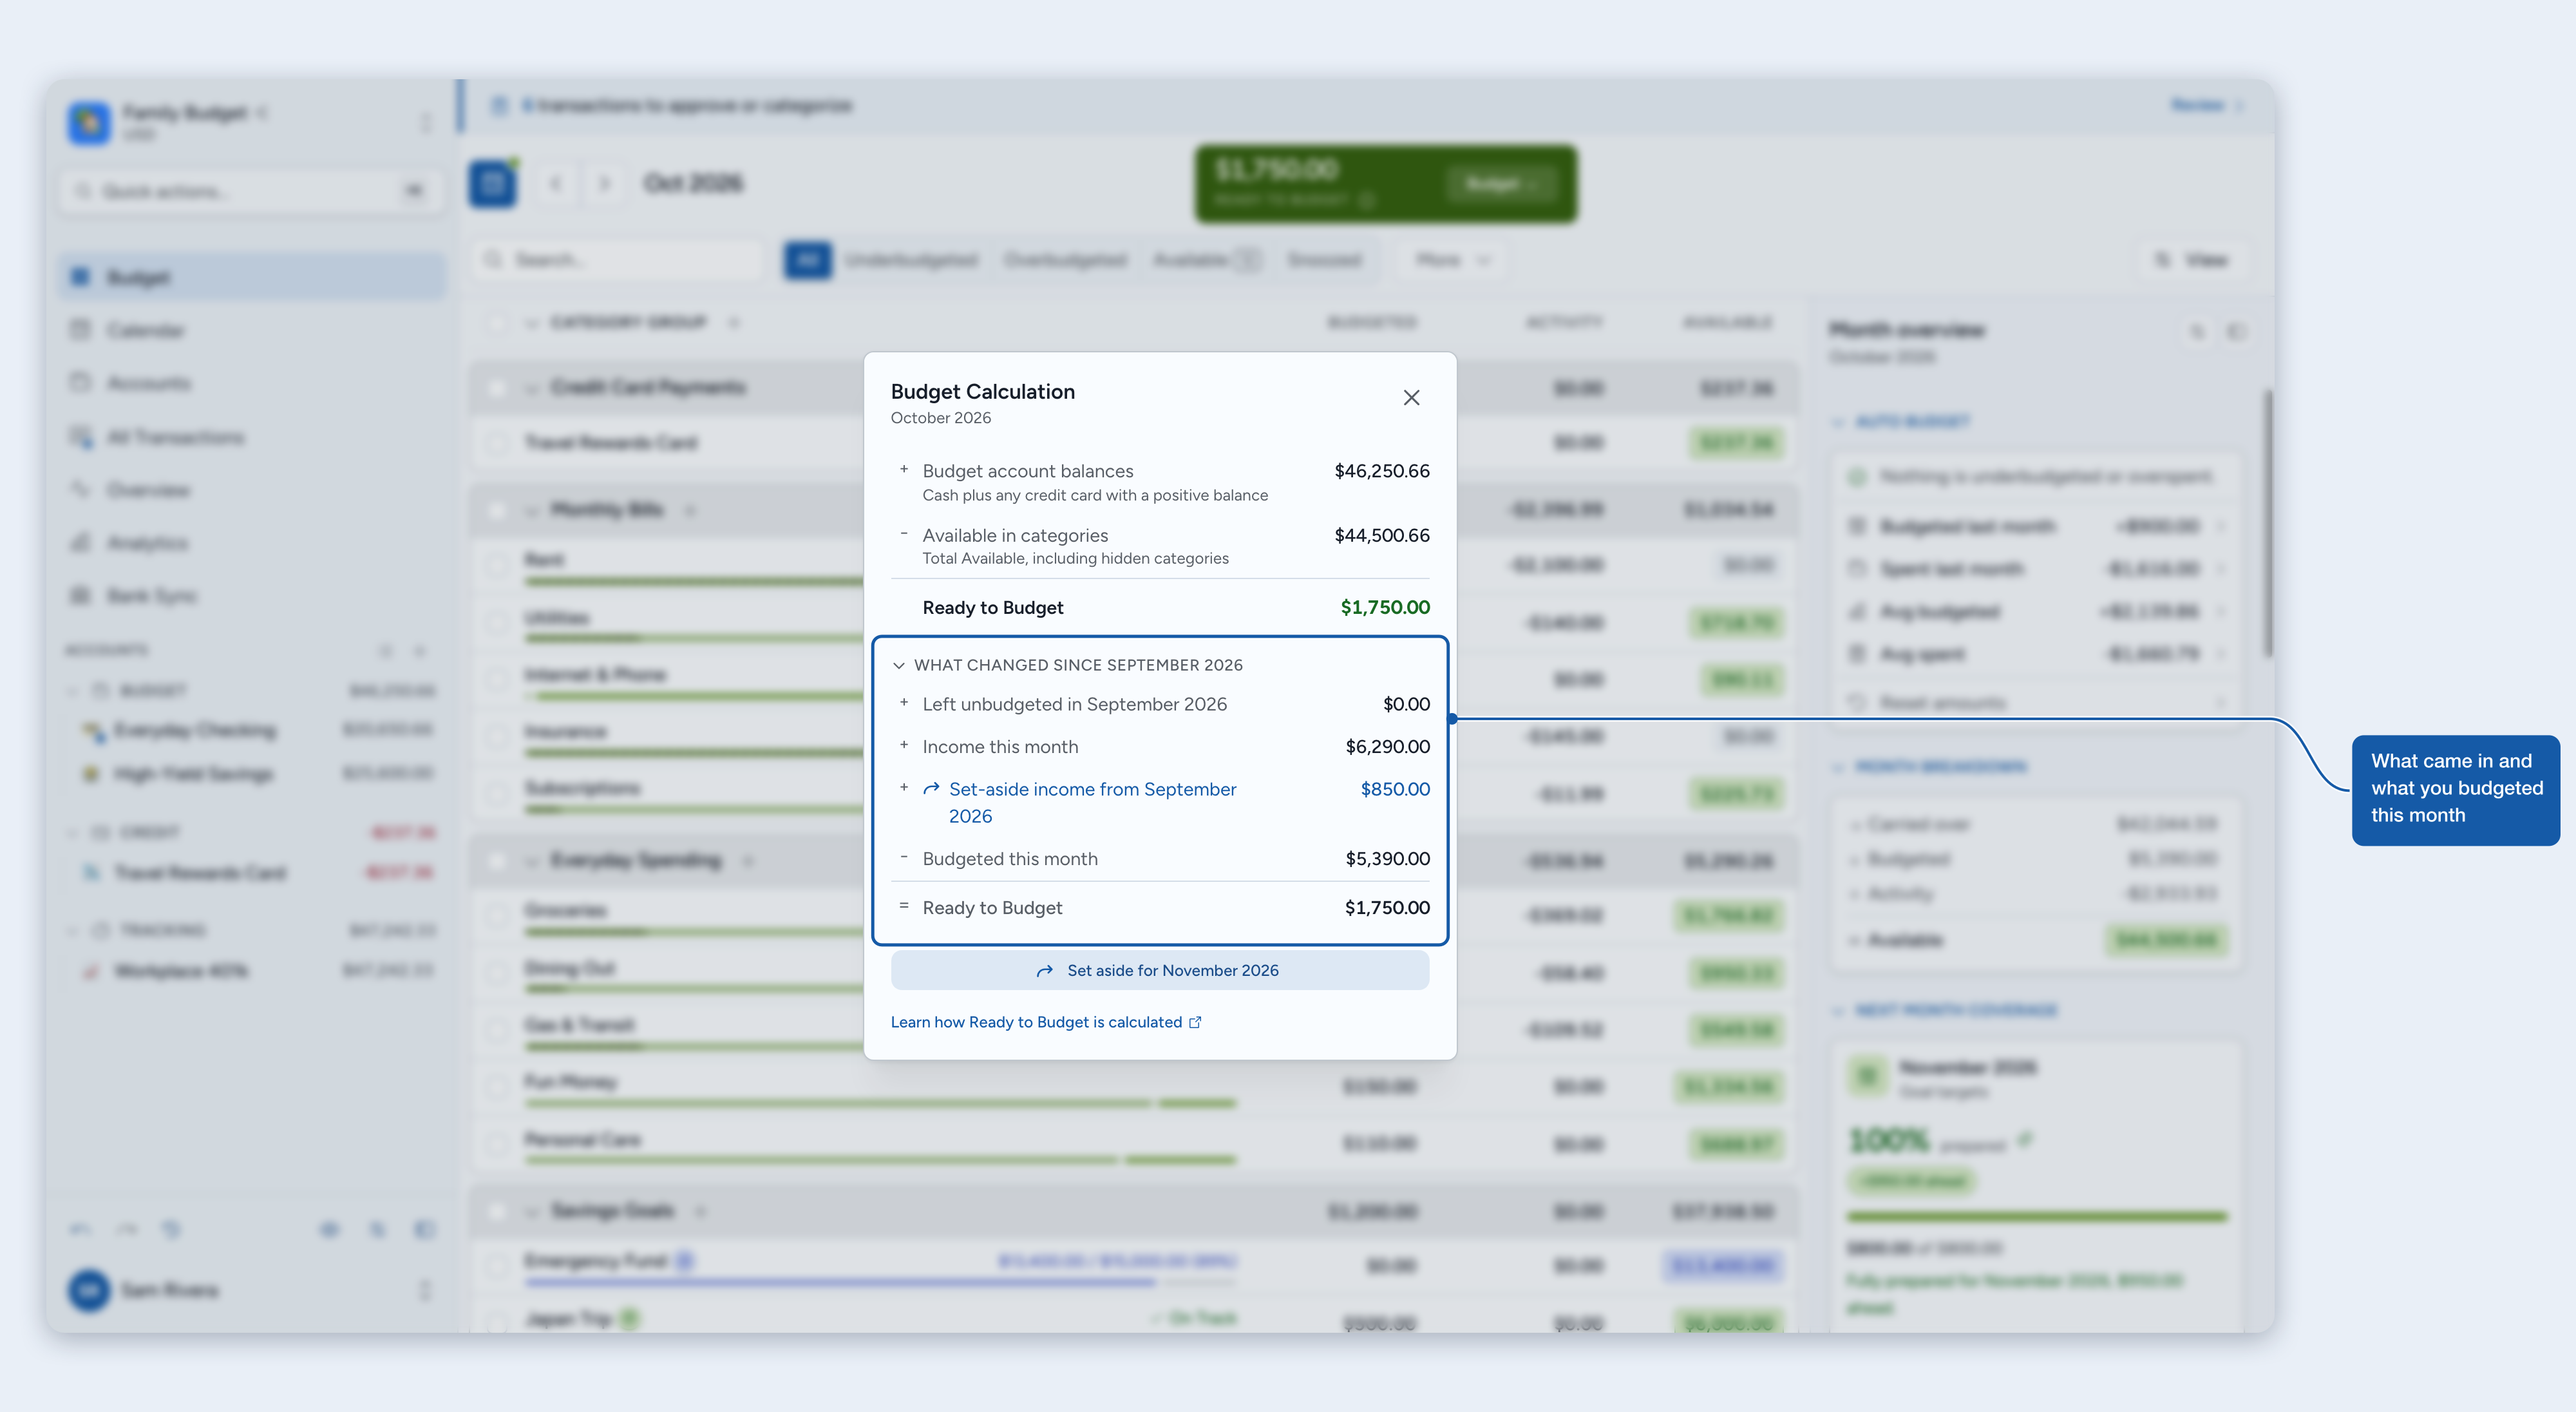Click the $5,390.00 budgeted amount
This screenshot has width=2576, height=1412.
point(1387,859)
